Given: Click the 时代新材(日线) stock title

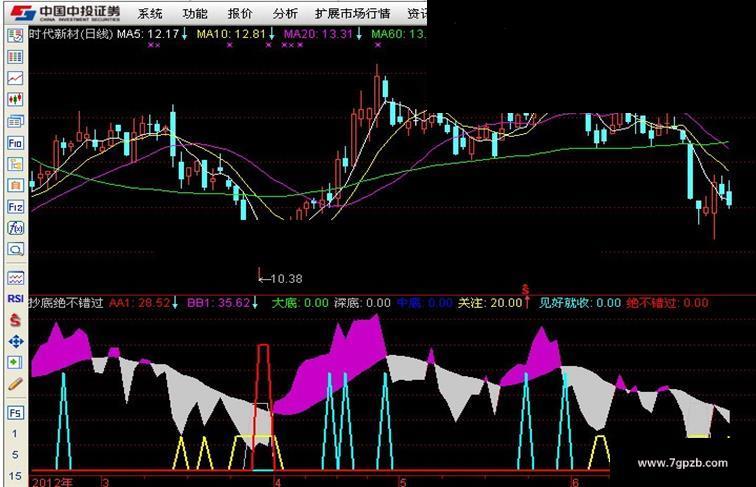Looking at the screenshot, I should (x=71, y=34).
